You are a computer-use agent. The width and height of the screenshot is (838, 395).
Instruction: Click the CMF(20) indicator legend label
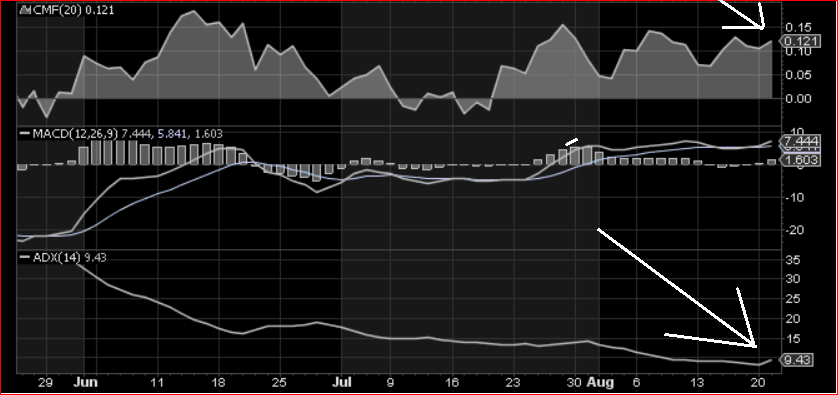click(x=57, y=10)
